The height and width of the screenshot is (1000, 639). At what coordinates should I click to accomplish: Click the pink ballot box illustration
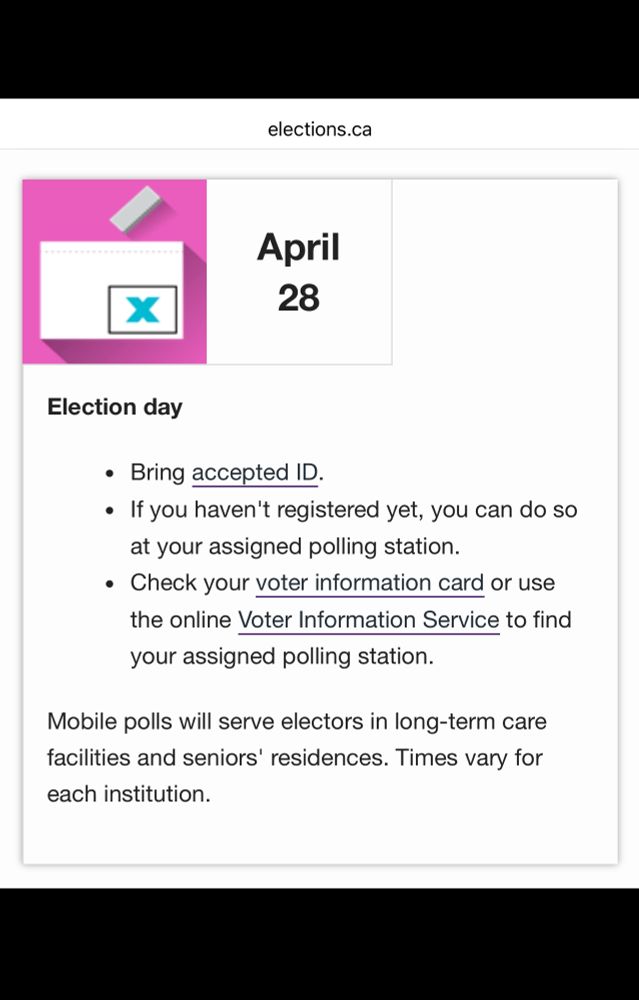point(115,272)
